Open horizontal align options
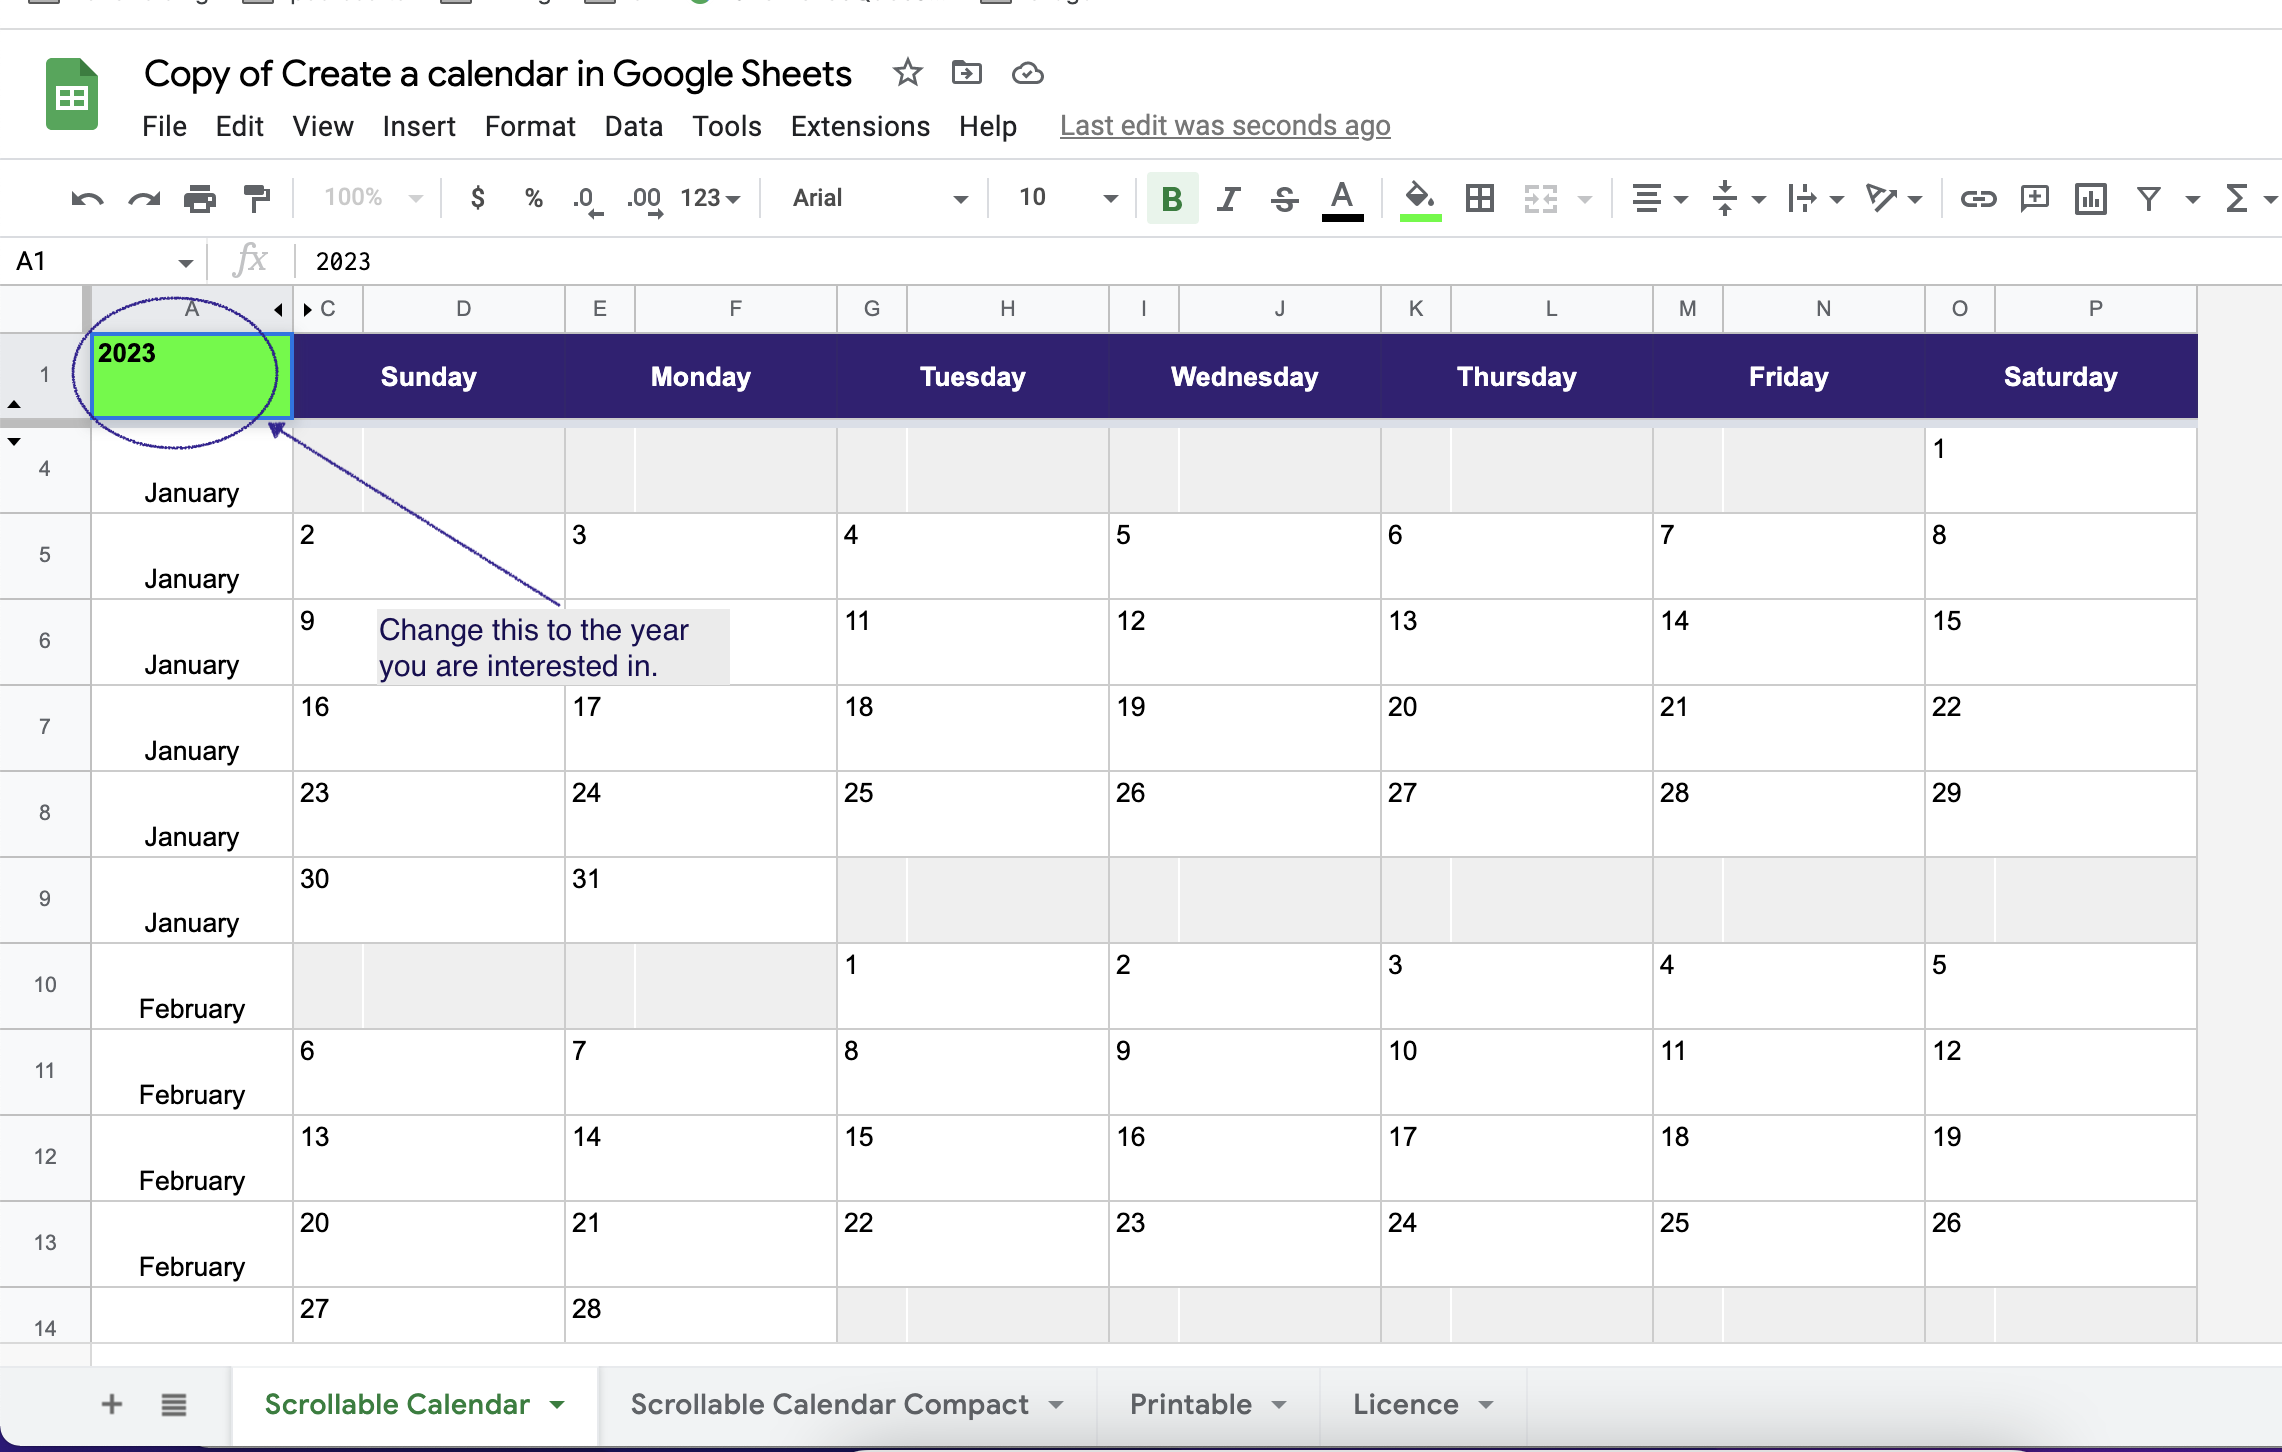This screenshot has height=1452, width=2282. pos(1658,198)
